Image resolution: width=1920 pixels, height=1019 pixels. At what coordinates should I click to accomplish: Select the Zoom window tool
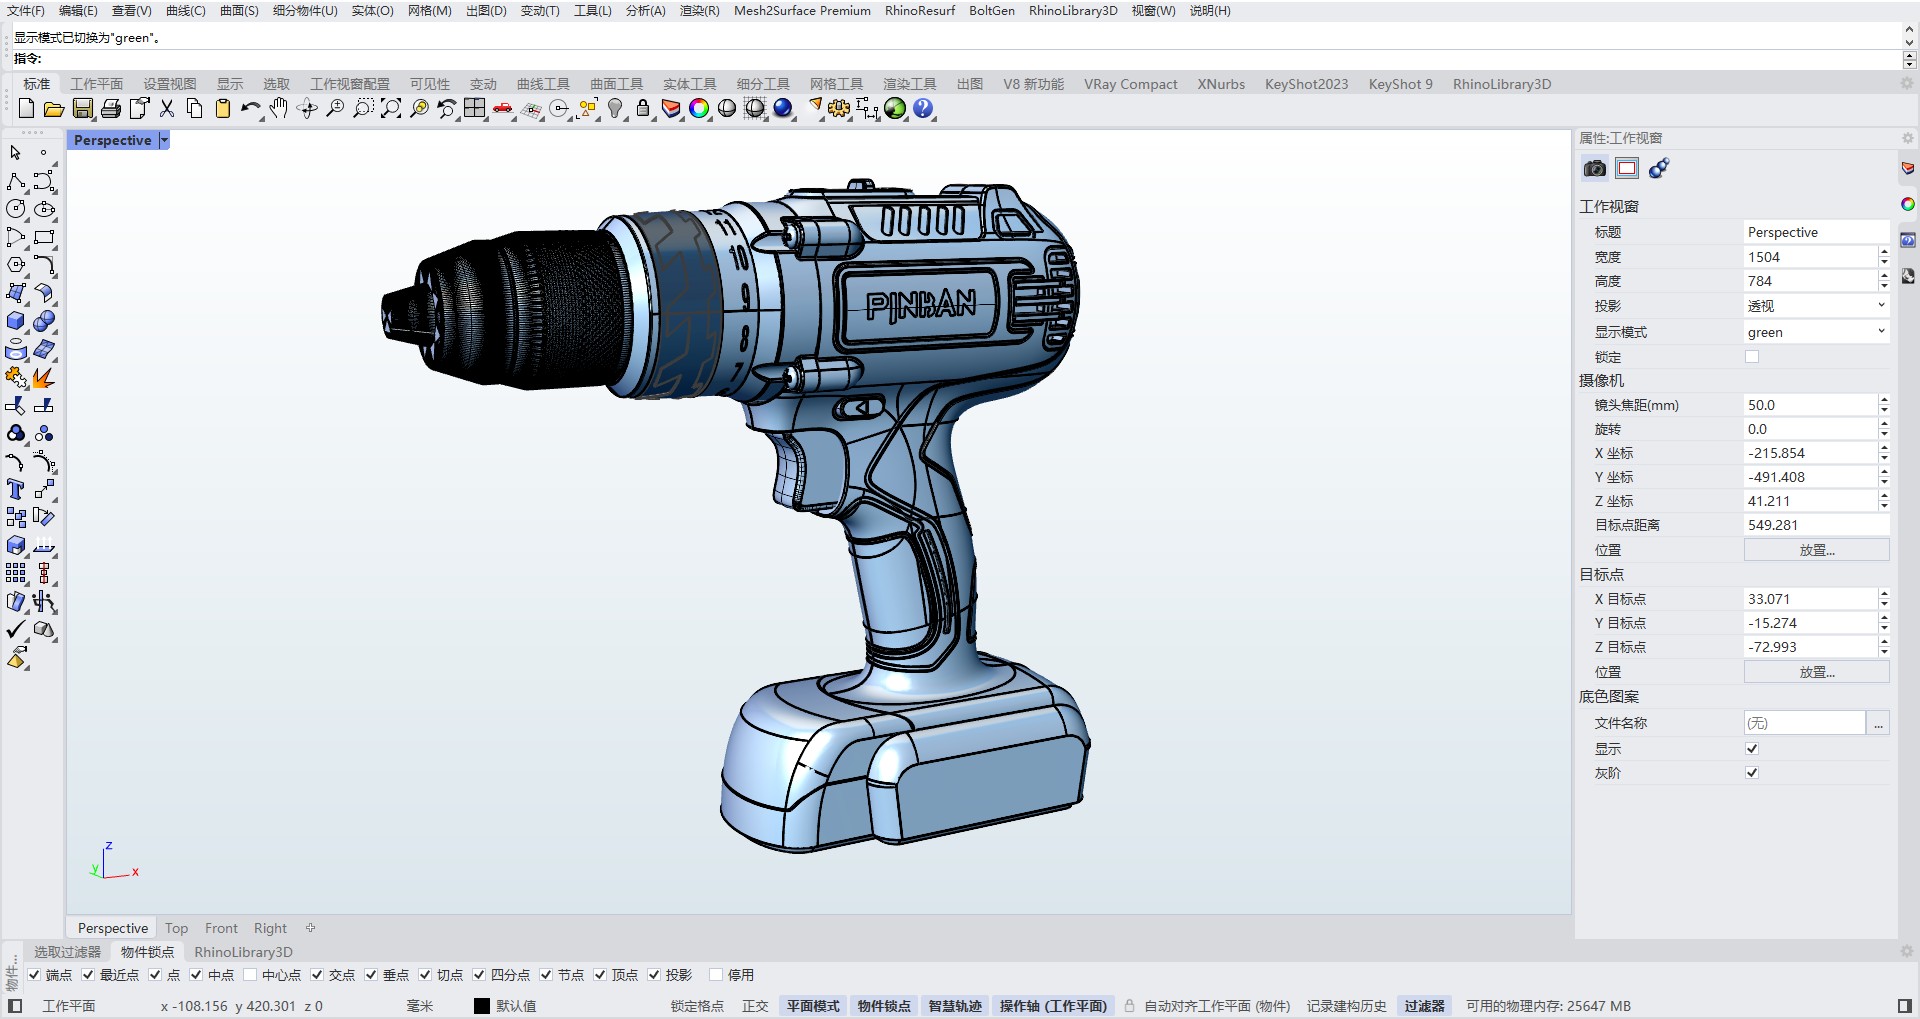[363, 109]
